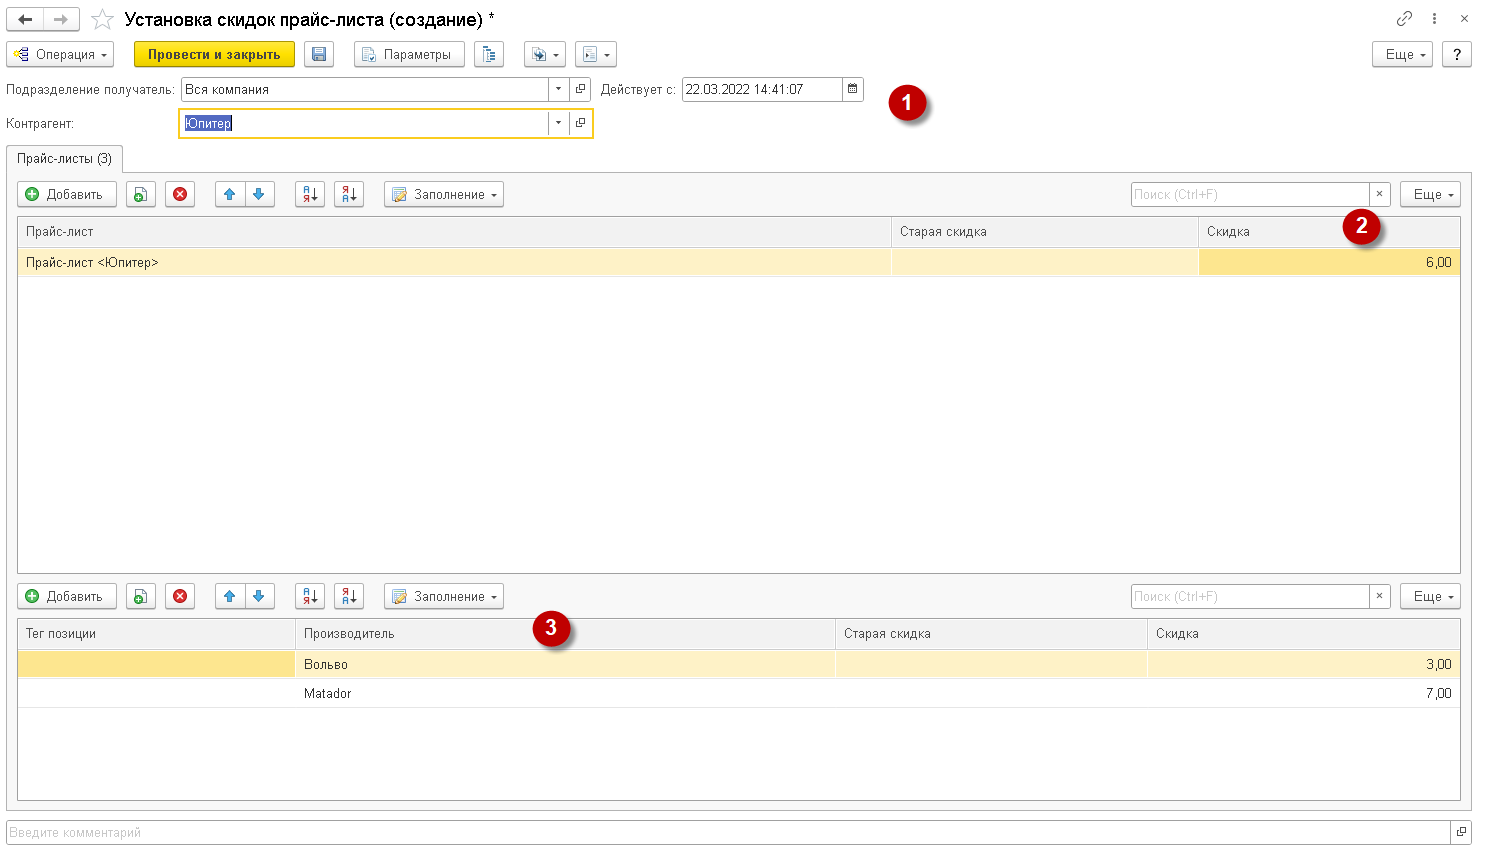
Task: Add this form to favorites with the star
Action: coord(102,19)
